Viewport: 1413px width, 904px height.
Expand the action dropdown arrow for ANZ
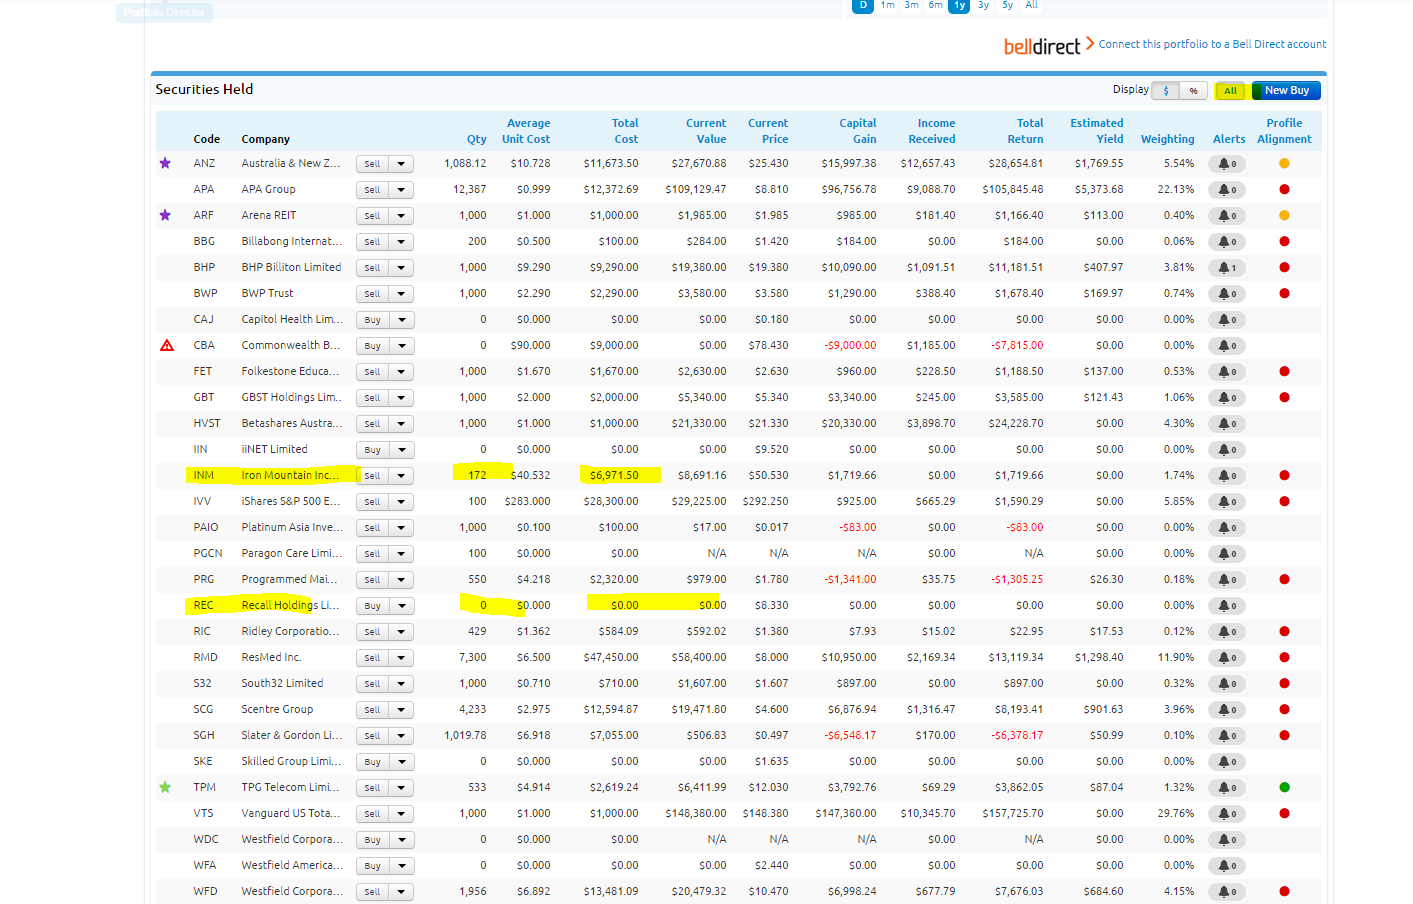click(401, 164)
